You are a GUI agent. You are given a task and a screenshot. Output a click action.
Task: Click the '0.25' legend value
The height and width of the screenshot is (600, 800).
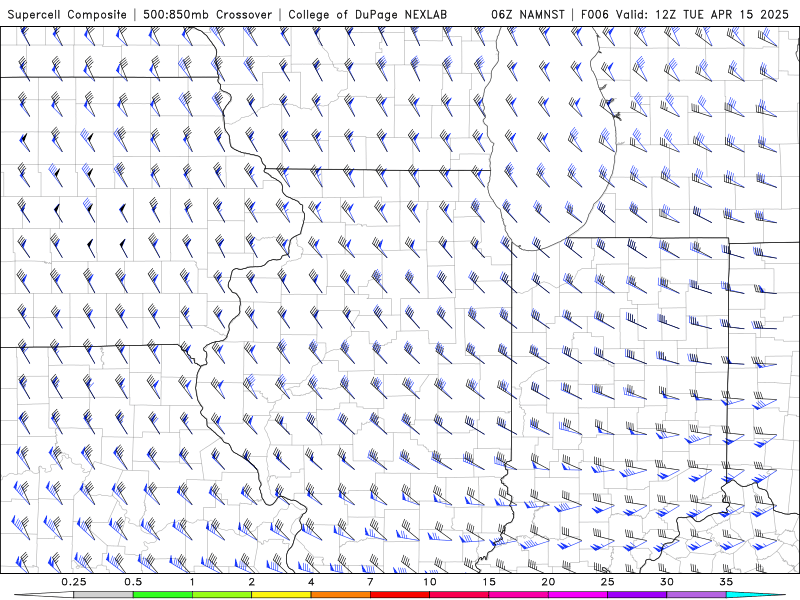tap(74, 582)
